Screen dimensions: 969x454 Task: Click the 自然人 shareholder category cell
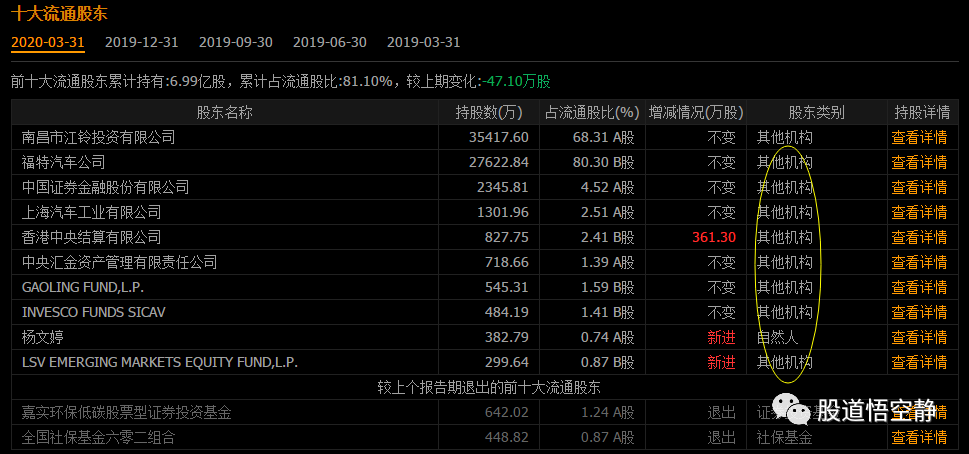point(777,337)
